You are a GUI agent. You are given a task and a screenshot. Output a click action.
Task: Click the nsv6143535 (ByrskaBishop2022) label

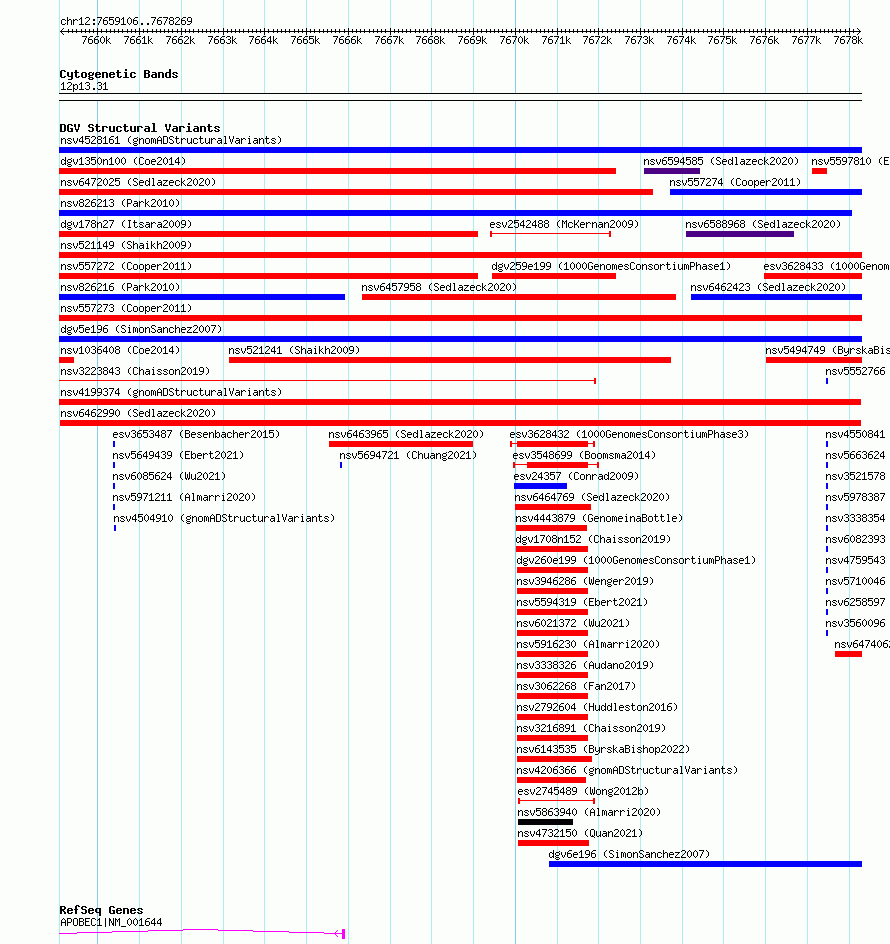[x=603, y=751]
